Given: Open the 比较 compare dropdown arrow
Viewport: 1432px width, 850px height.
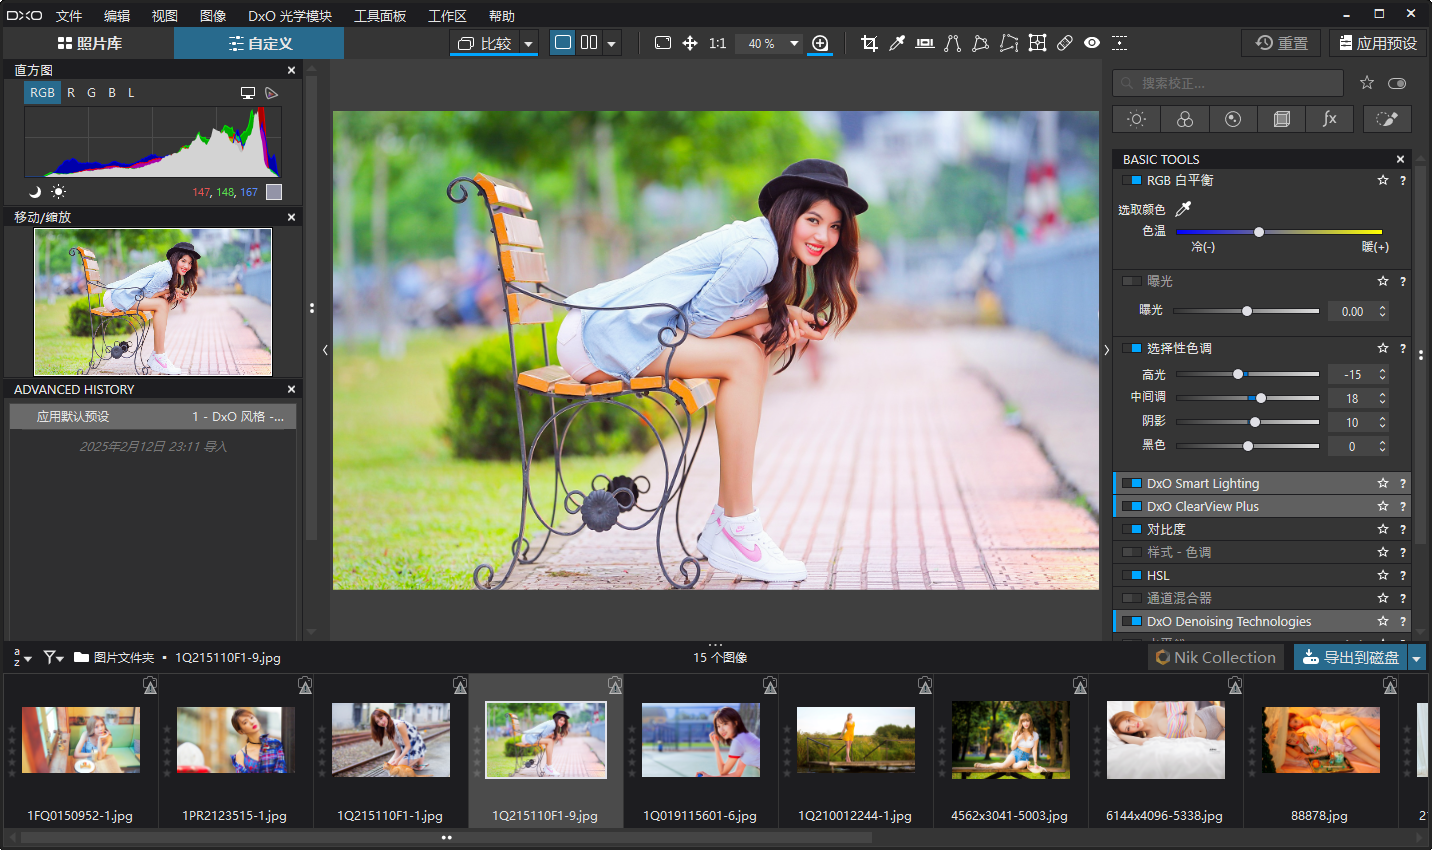Looking at the screenshot, I should point(529,43).
